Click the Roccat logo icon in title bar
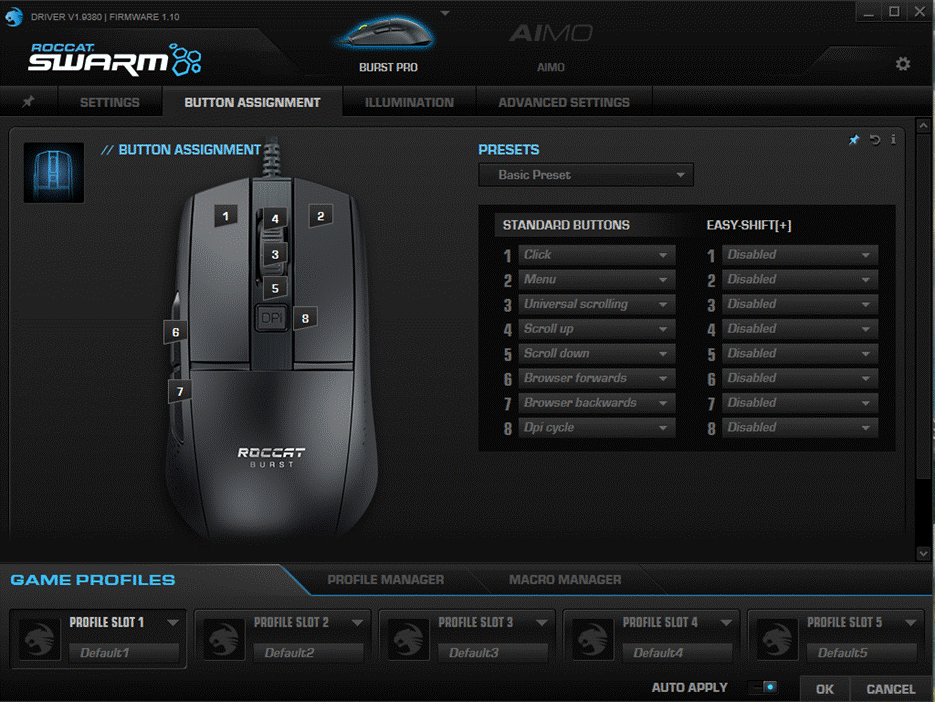935x702 pixels. coord(13,16)
